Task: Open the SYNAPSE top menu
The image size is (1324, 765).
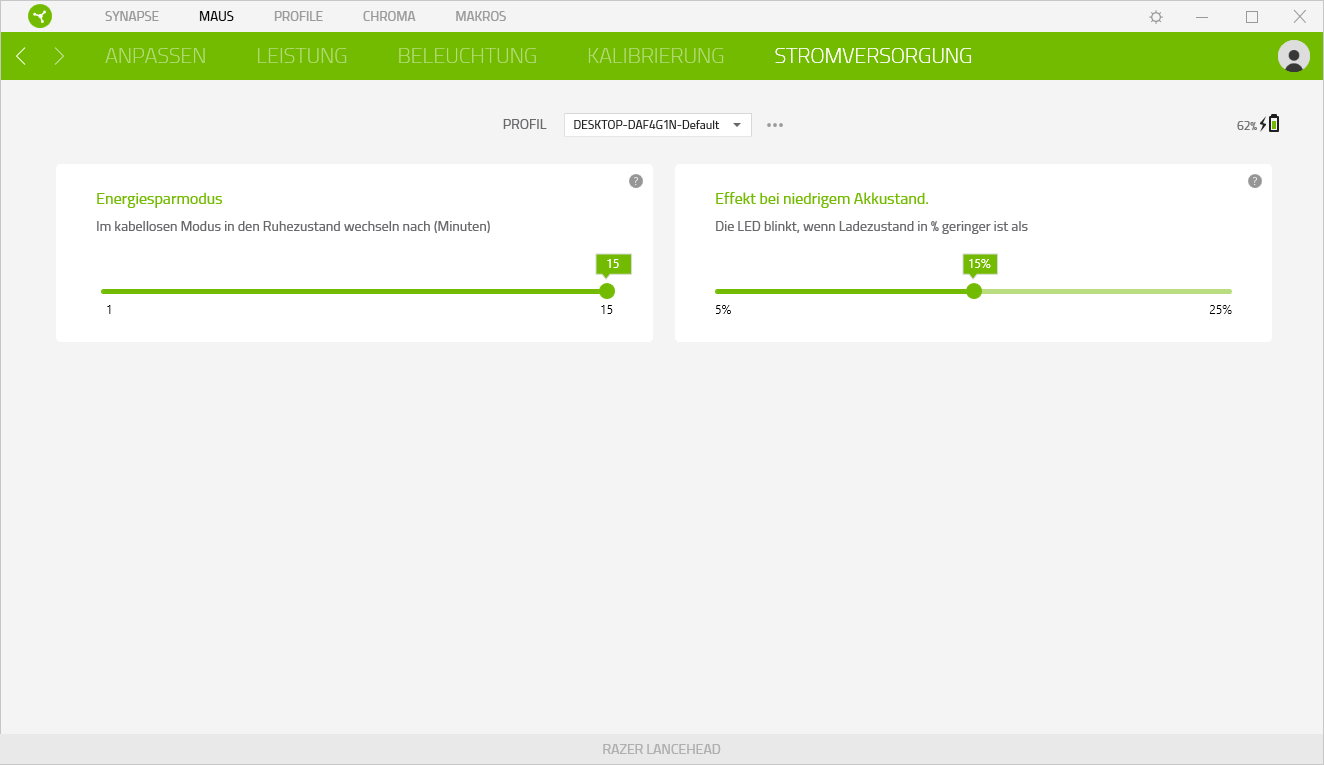Action: click(132, 17)
